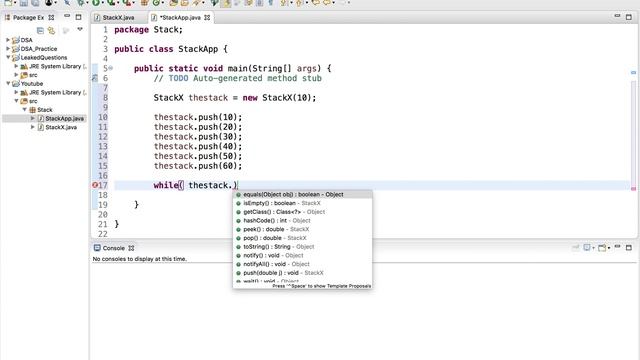Screen dimensions: 640x360
Task: Click Display Selected Console icon
Action: [x=587, y=247]
